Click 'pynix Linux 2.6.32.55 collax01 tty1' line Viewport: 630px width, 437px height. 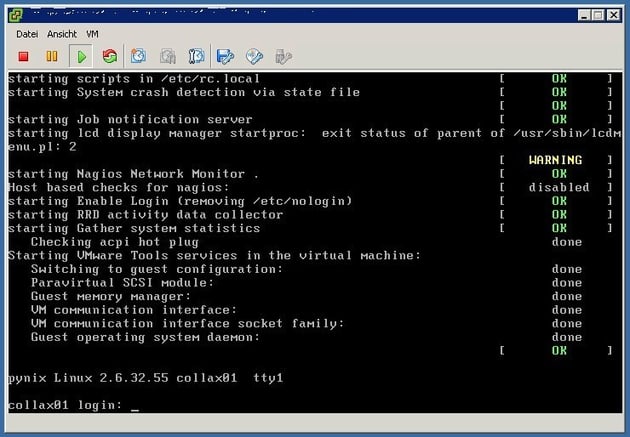pyautogui.click(x=145, y=378)
